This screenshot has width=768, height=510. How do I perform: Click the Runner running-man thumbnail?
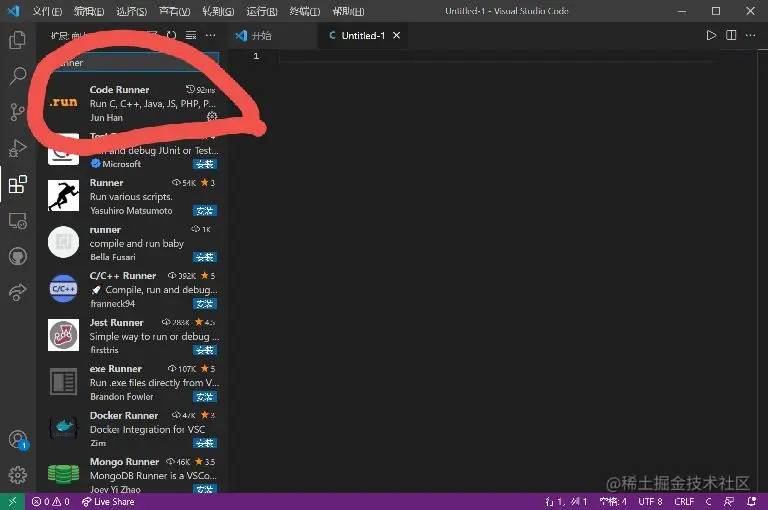(x=63, y=195)
